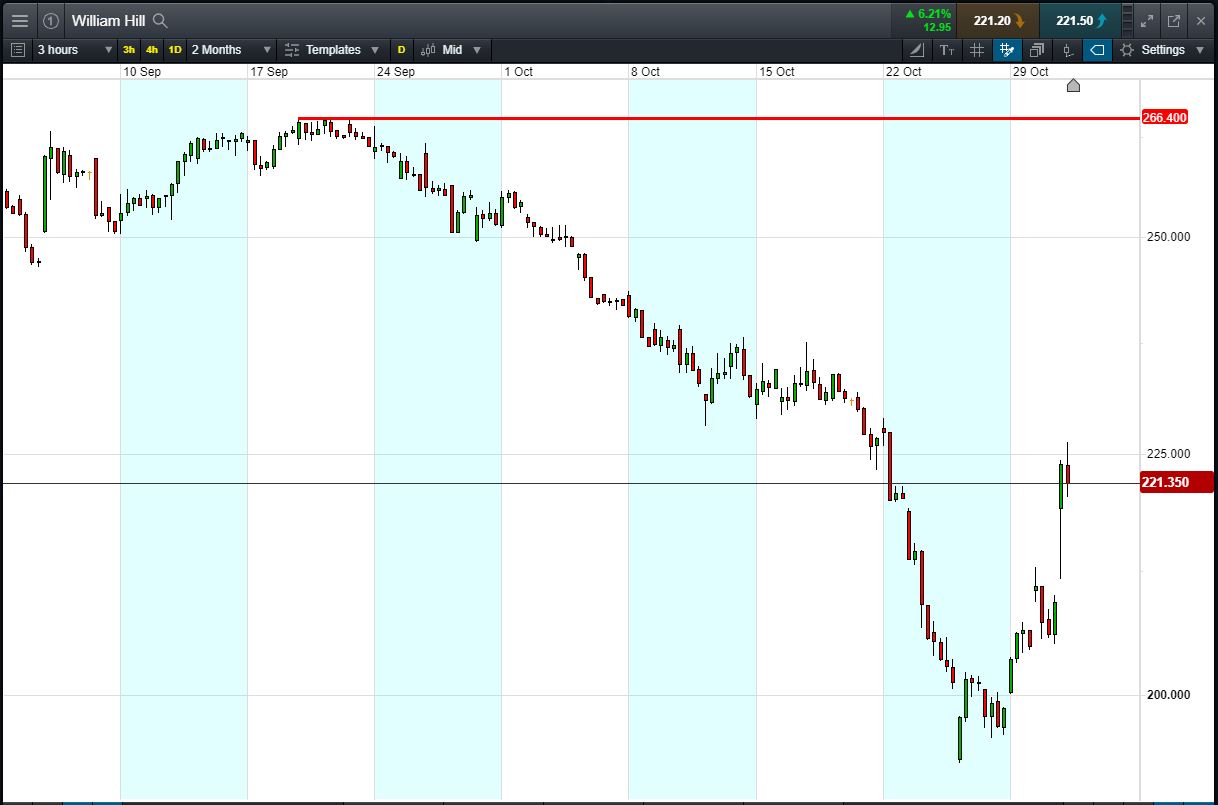Screen dimensions: 1218x805
Task: Open the Mid price type dropdown
Action: click(x=451, y=49)
